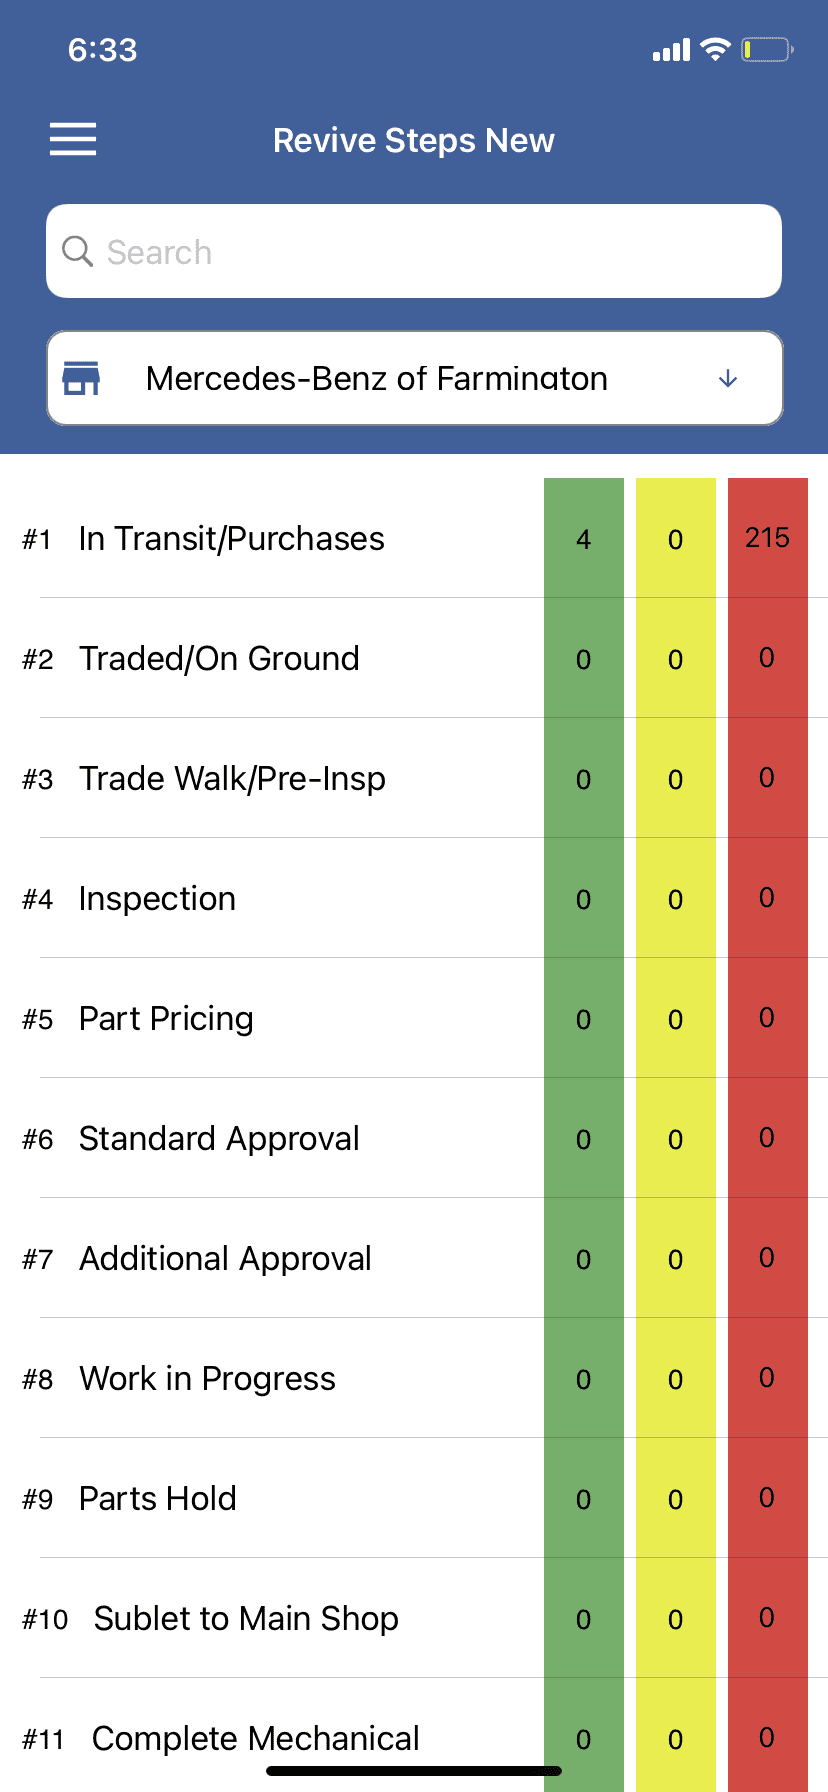The width and height of the screenshot is (828, 1792).
Task: Click the search magnifier icon
Action: pyautogui.click(x=77, y=251)
